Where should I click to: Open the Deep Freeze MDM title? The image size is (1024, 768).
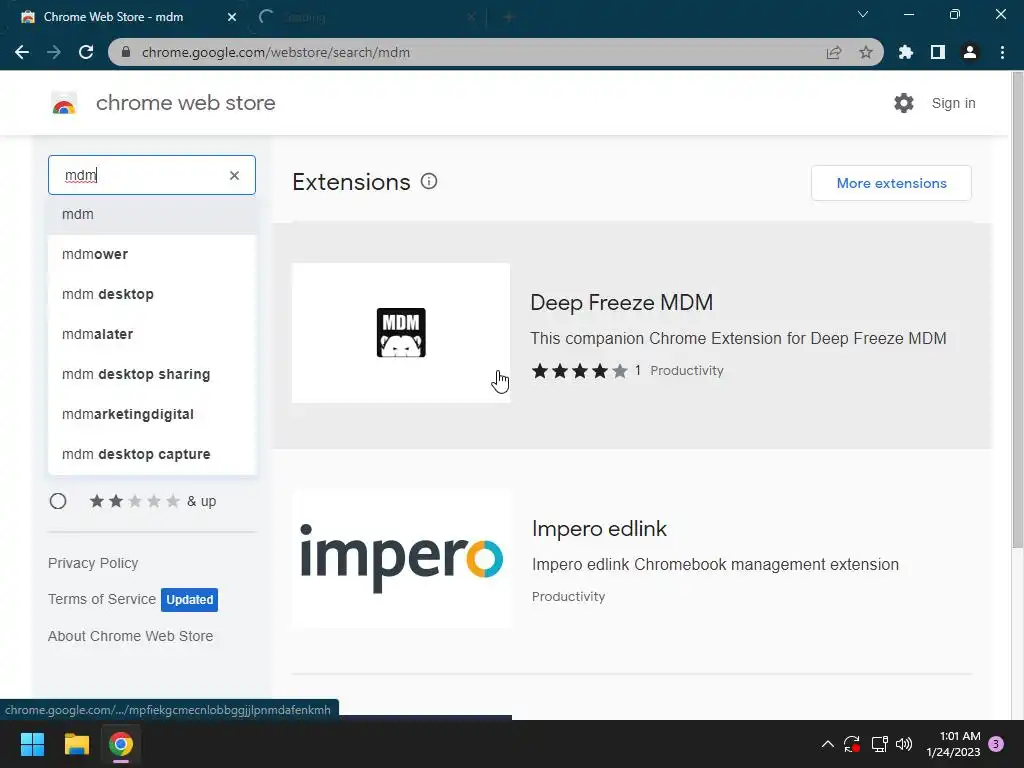622,302
